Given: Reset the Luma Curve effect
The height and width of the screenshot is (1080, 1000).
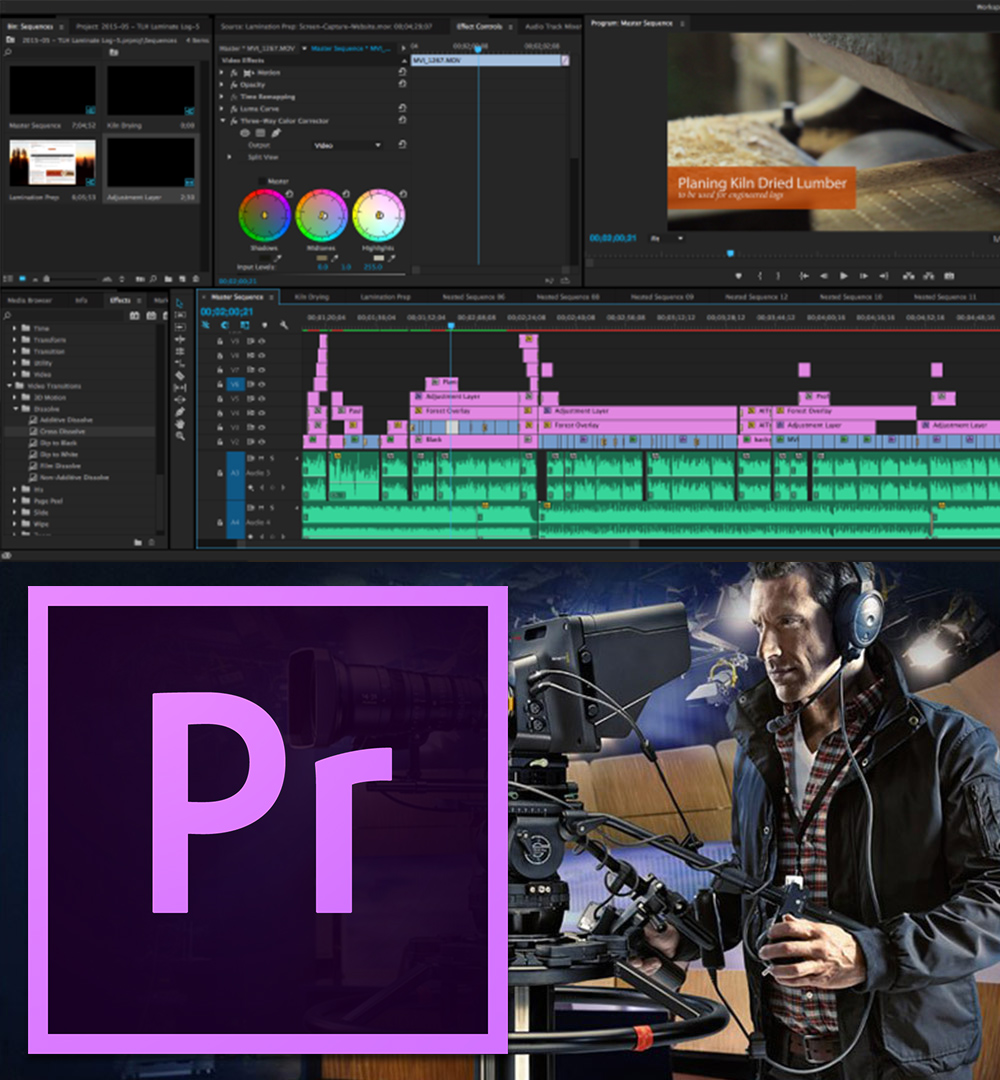Looking at the screenshot, I should [x=402, y=108].
